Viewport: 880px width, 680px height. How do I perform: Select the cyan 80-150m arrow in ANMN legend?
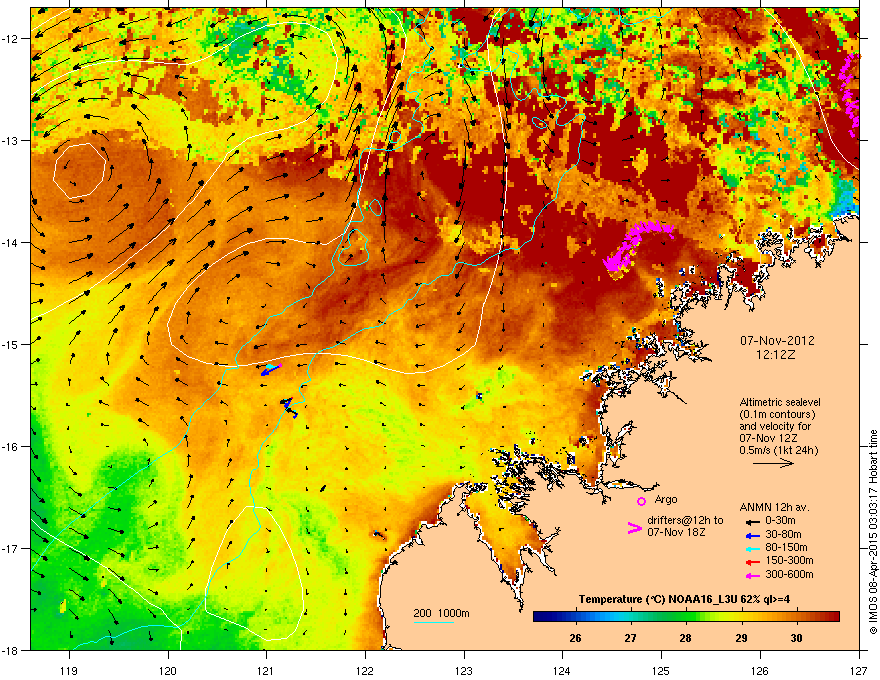(x=751, y=548)
